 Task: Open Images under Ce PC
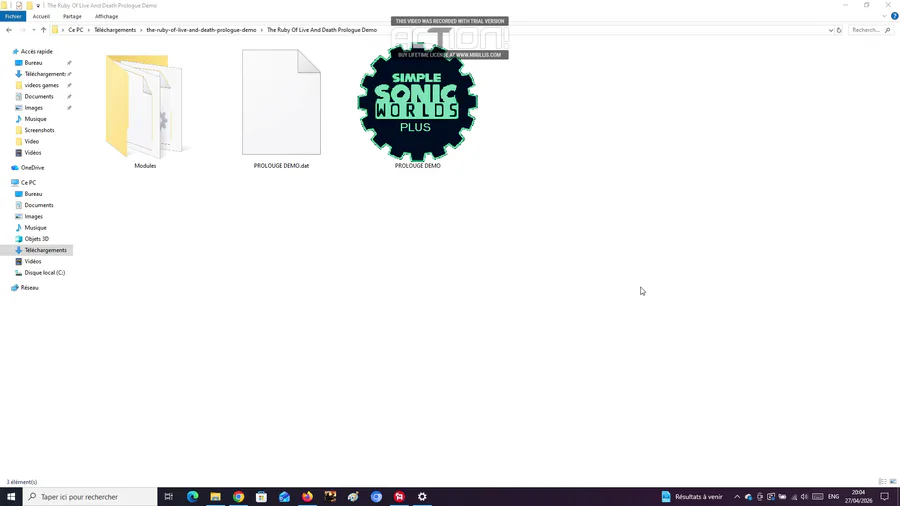tap(33, 216)
